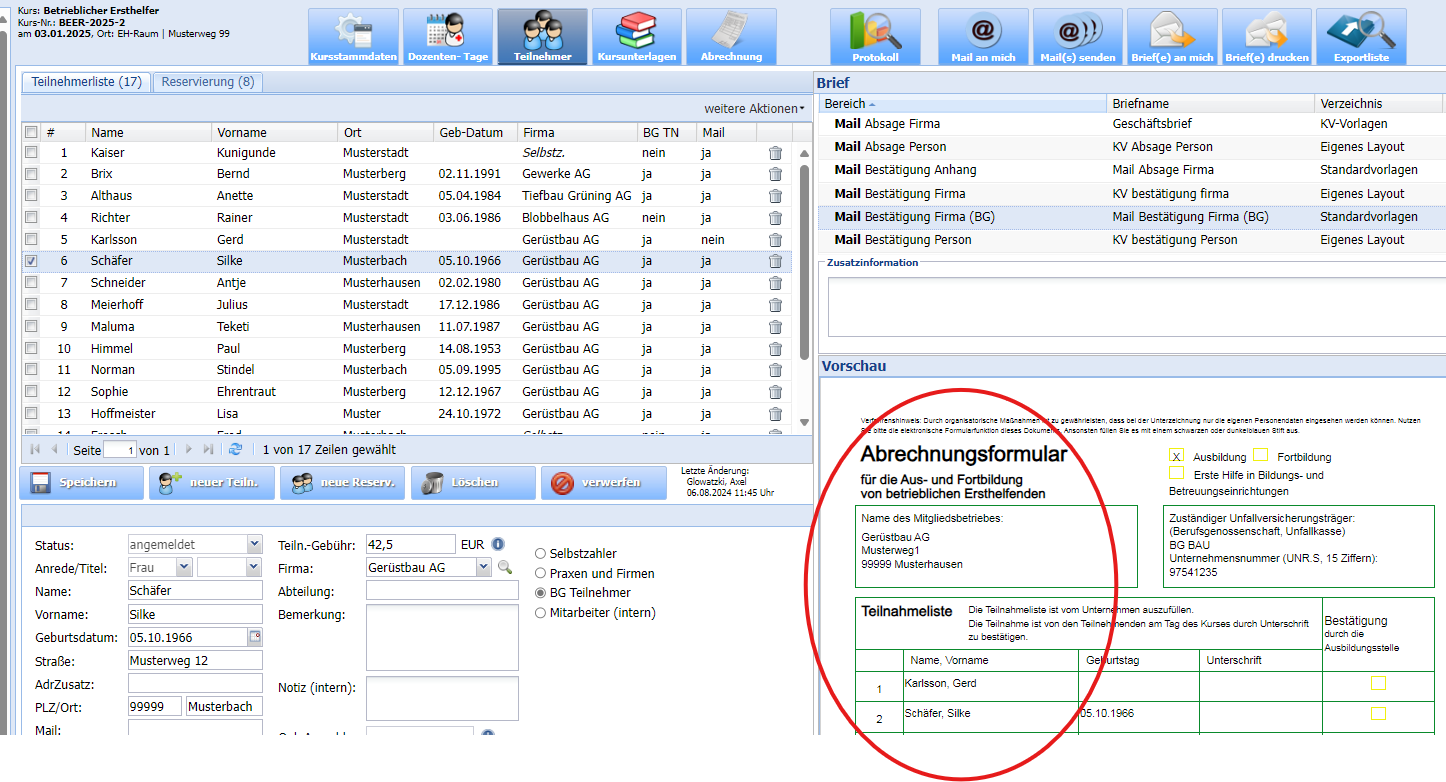This screenshot has width=1446, height=782.
Task: Choose Praxen und Firmen radio option
Action: coord(541,573)
